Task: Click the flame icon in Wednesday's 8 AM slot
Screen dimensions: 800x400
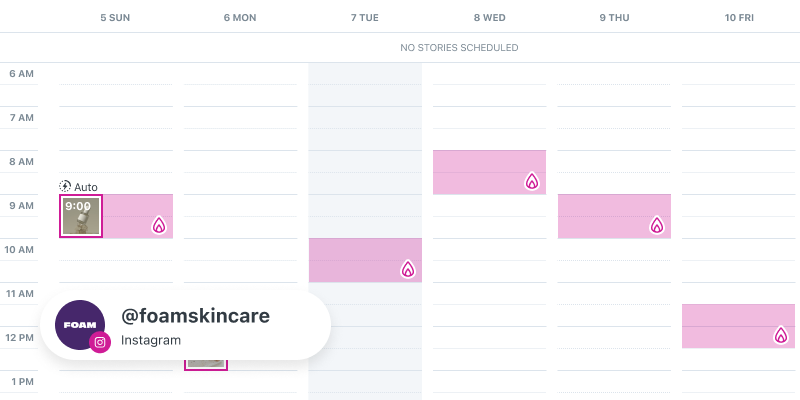Action: pyautogui.click(x=532, y=181)
